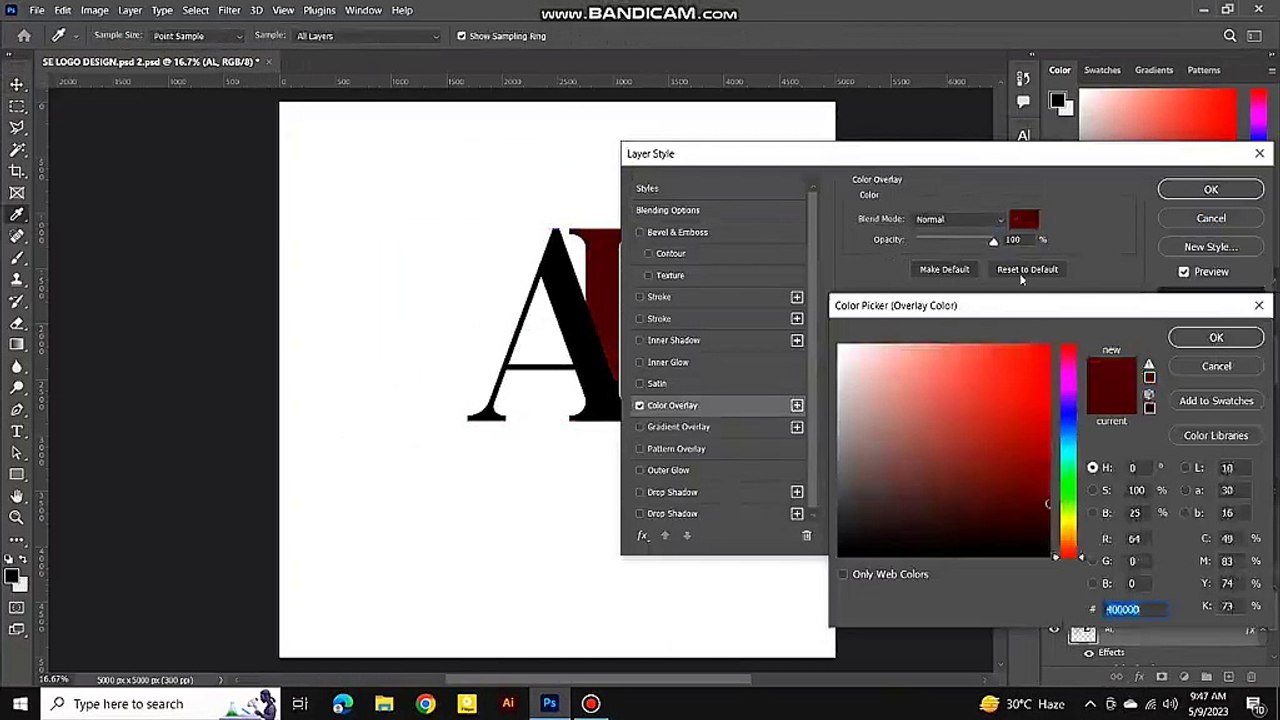
Task: Toggle Show Sampling Ring checkbox
Action: coord(461,36)
